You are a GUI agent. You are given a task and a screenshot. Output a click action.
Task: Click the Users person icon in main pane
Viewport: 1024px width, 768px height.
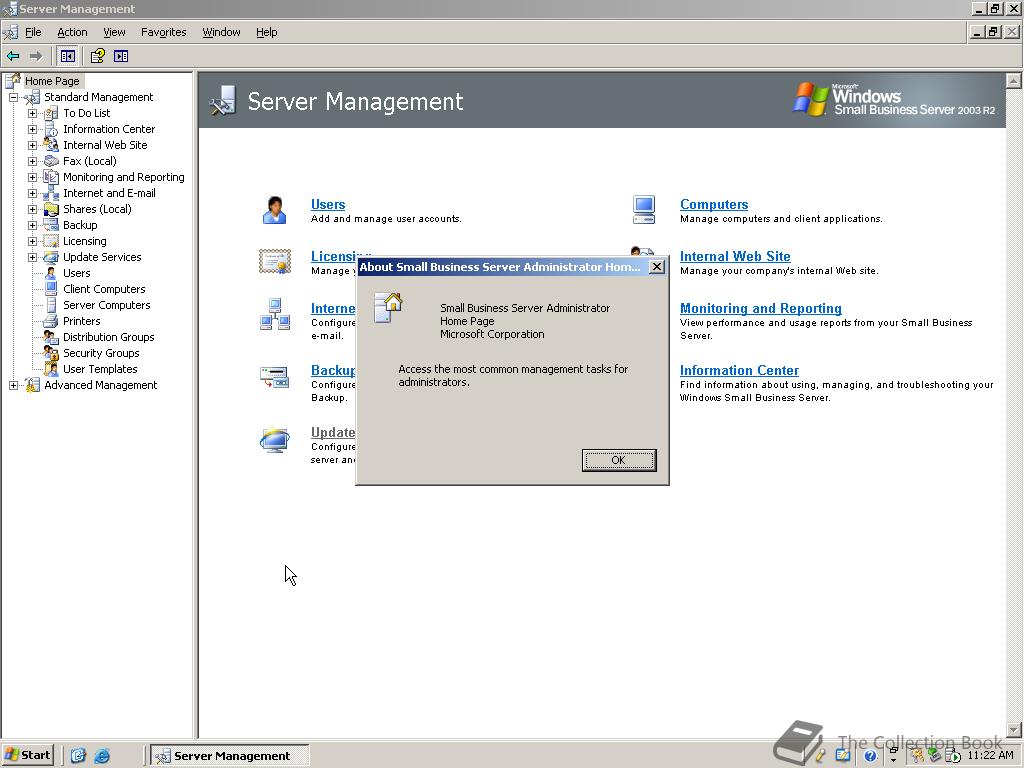(x=274, y=210)
